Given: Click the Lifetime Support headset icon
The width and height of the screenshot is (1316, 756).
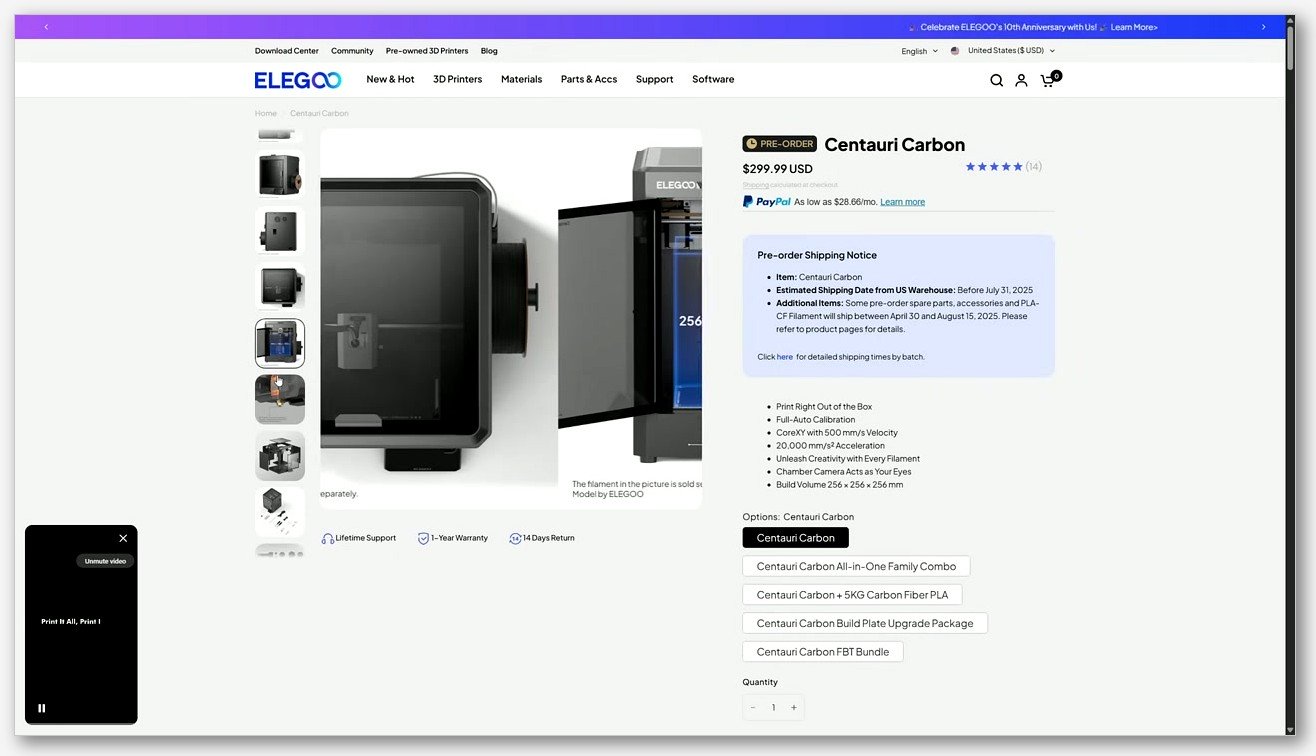Looking at the screenshot, I should (327, 538).
